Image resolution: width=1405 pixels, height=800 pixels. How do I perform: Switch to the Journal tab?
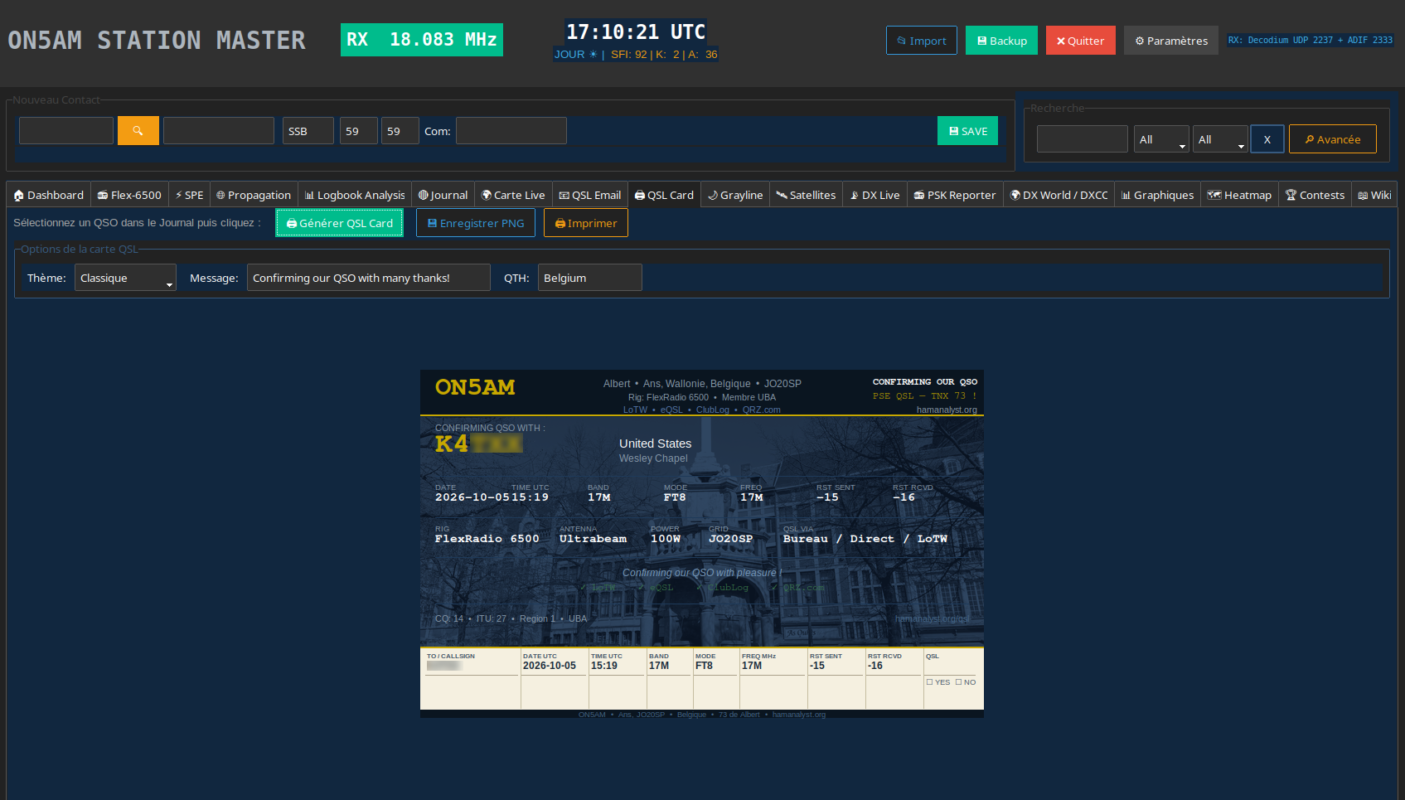pos(443,195)
